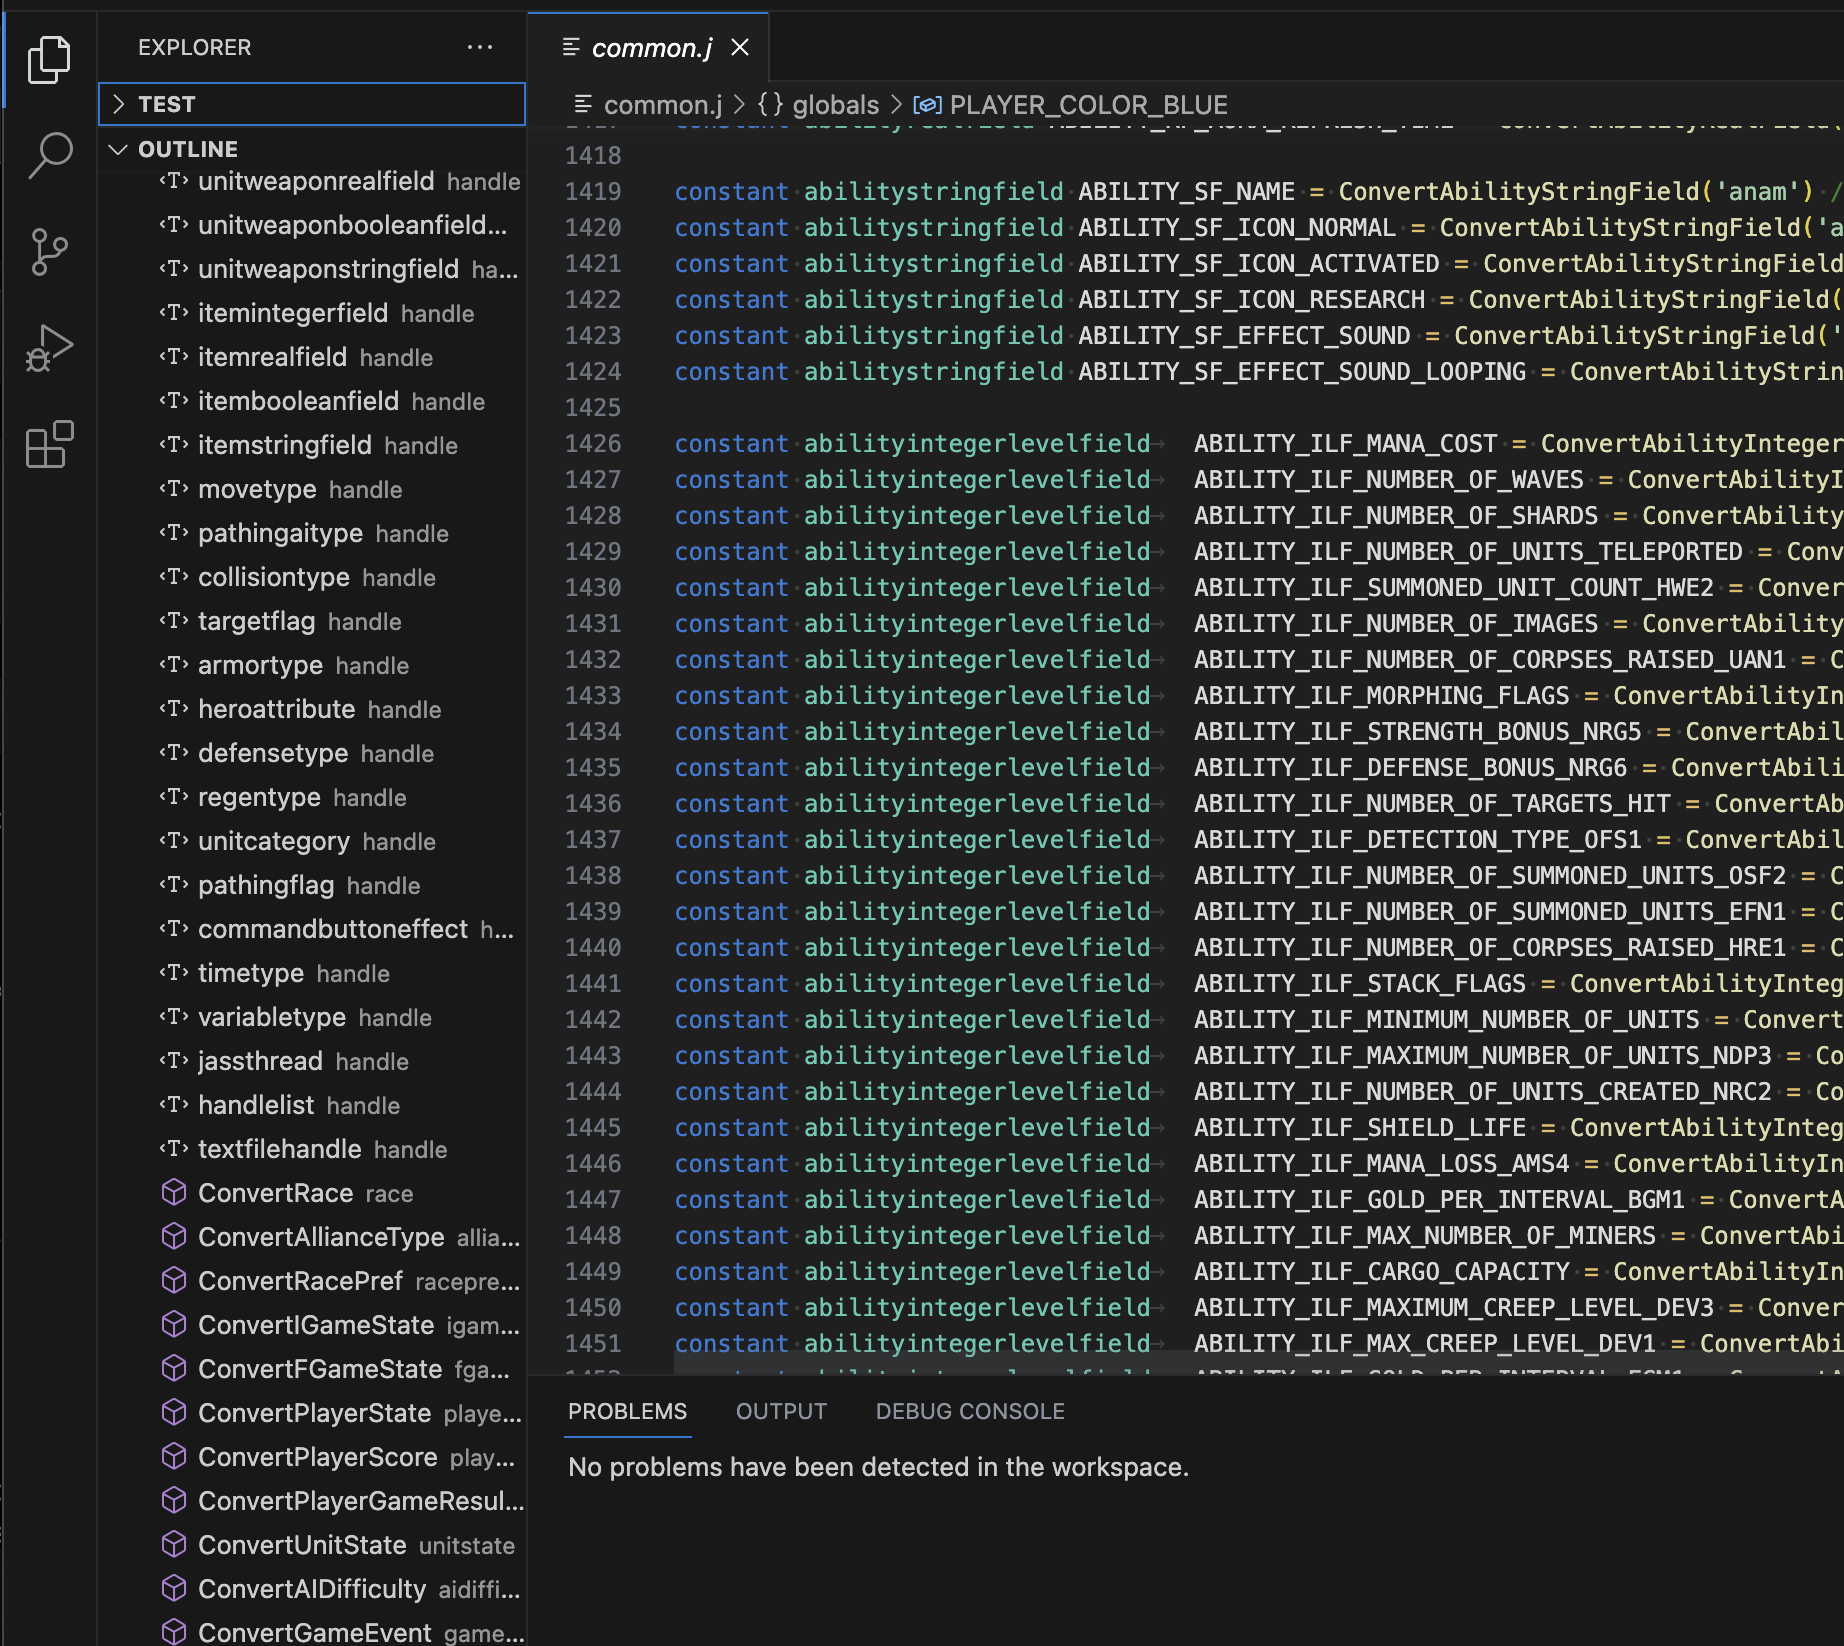The height and width of the screenshot is (1646, 1844).
Task: Open the Run and Debug view
Action: coord(49,348)
